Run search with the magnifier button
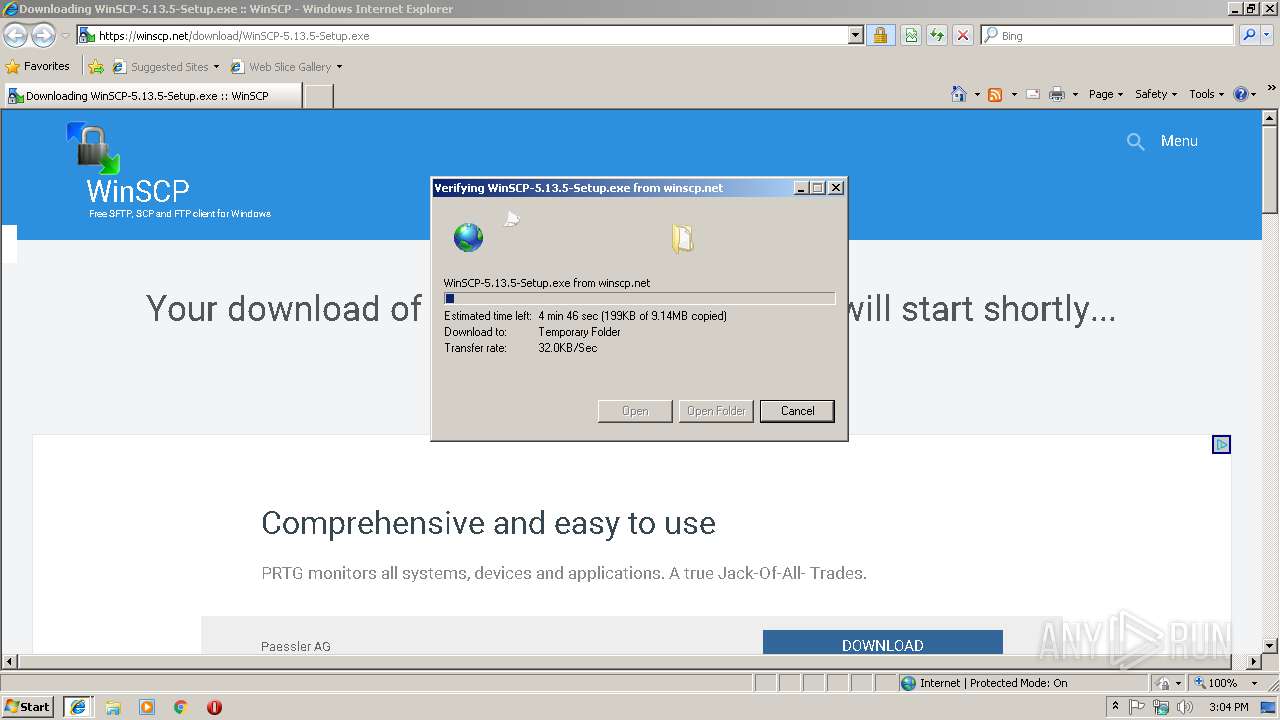 pyautogui.click(x=1249, y=36)
